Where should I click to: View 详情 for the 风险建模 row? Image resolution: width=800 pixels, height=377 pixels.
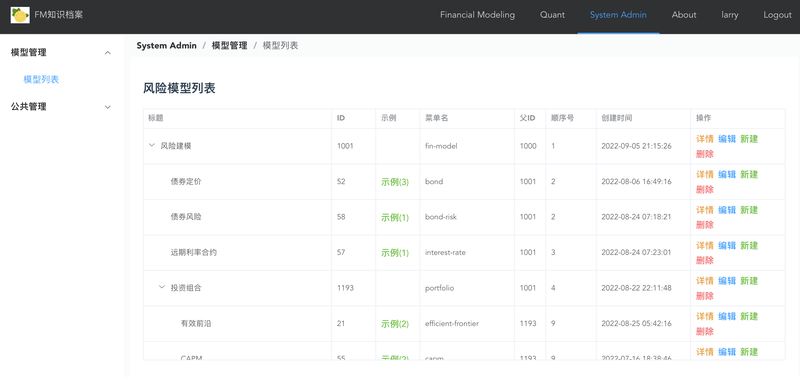pos(705,139)
